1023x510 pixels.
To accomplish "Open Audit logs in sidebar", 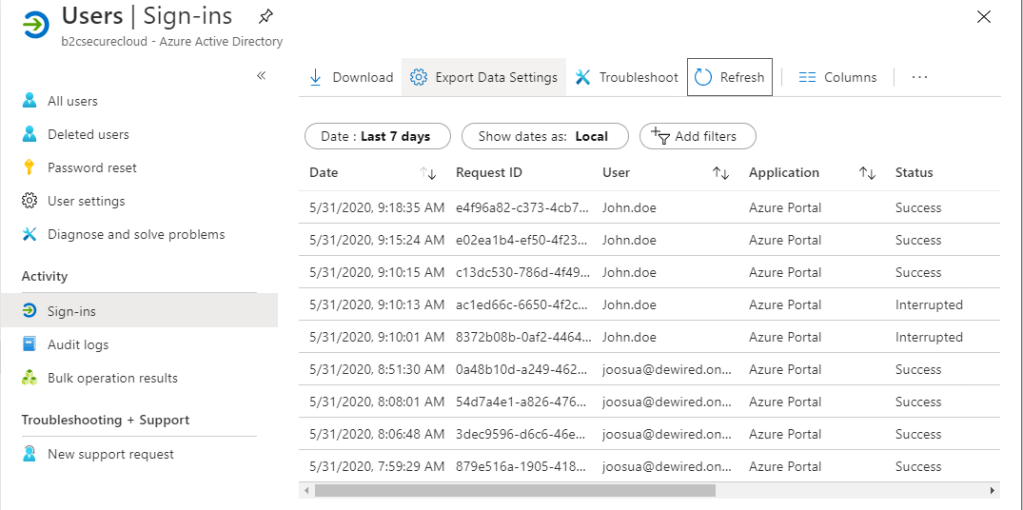I will tap(78, 345).
